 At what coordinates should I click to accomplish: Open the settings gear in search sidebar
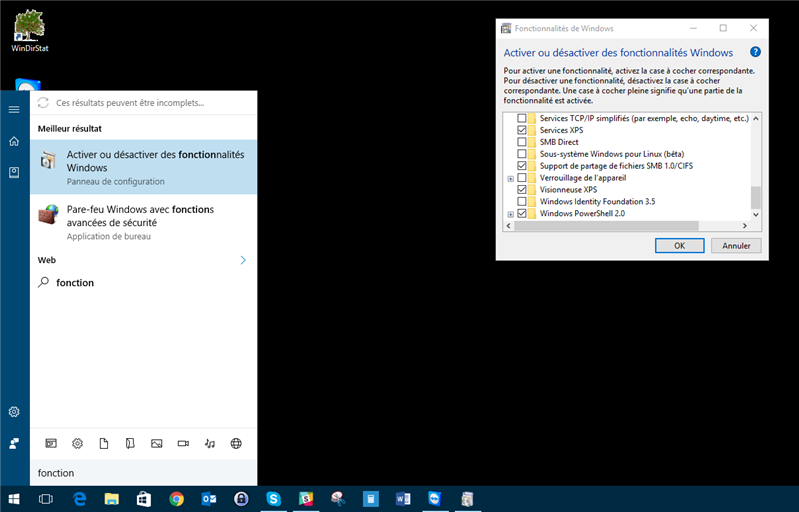14,412
